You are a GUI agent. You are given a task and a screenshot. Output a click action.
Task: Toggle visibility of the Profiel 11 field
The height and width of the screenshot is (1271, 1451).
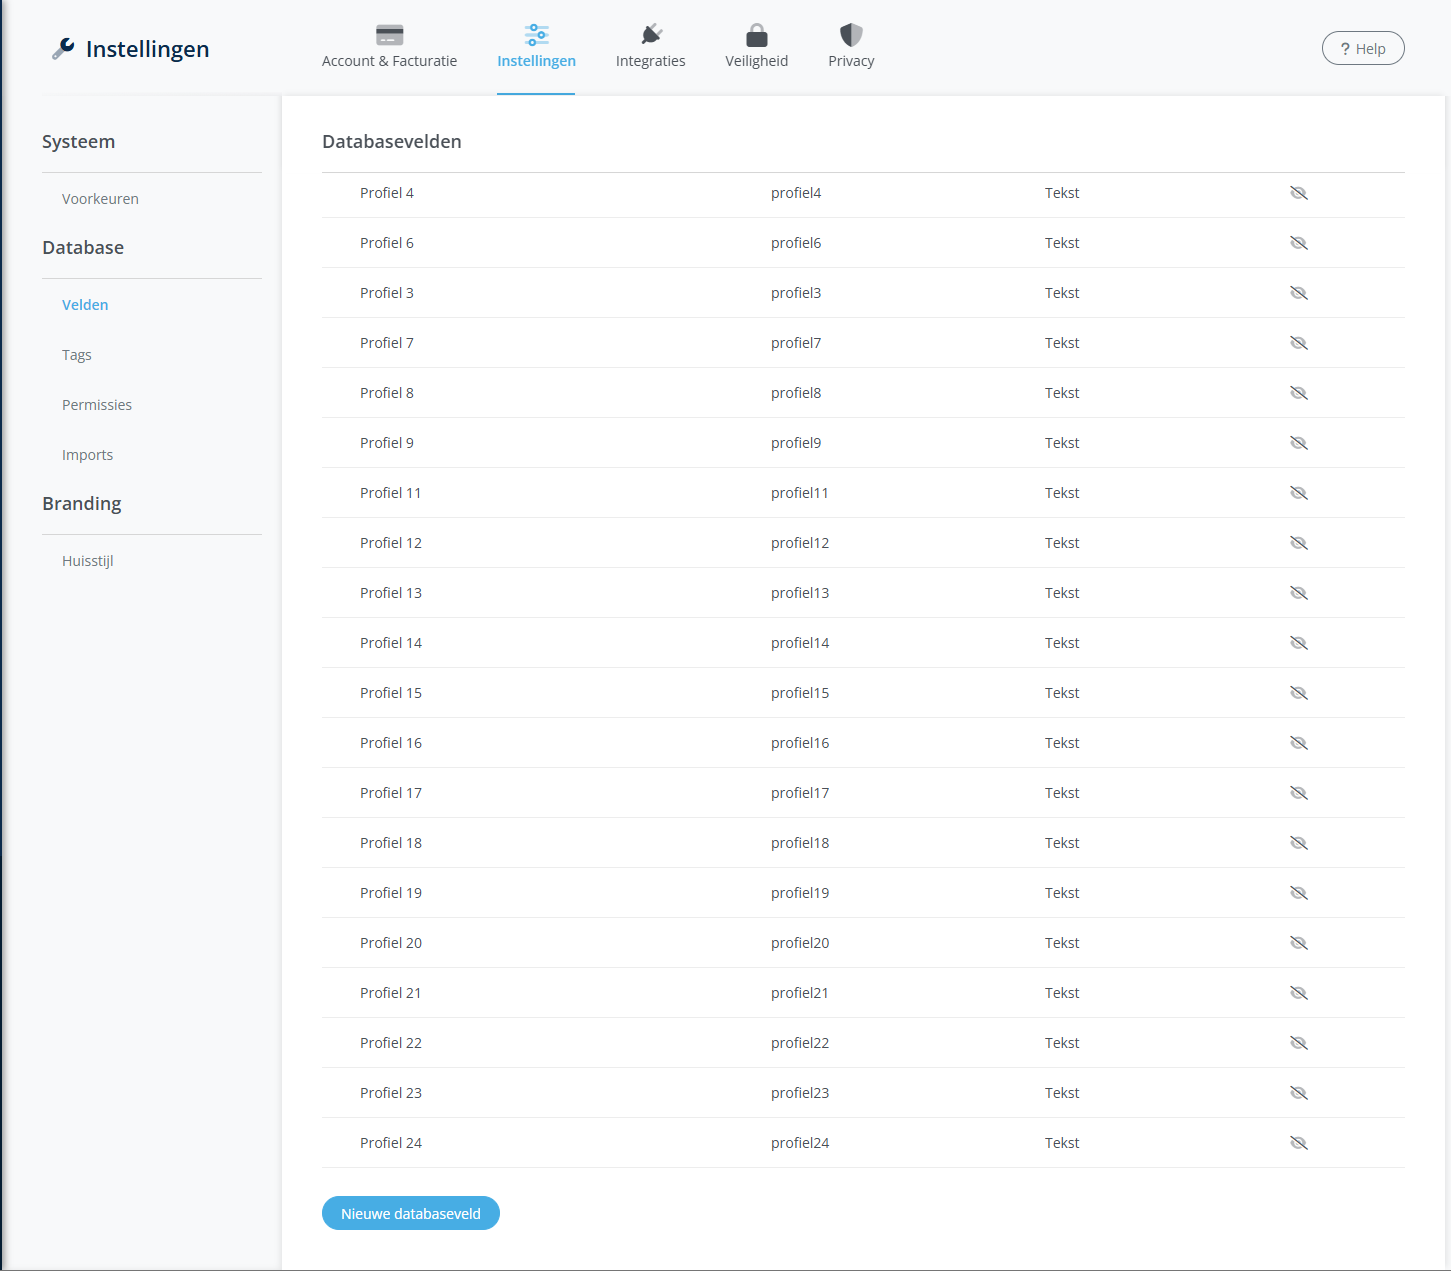pos(1298,493)
